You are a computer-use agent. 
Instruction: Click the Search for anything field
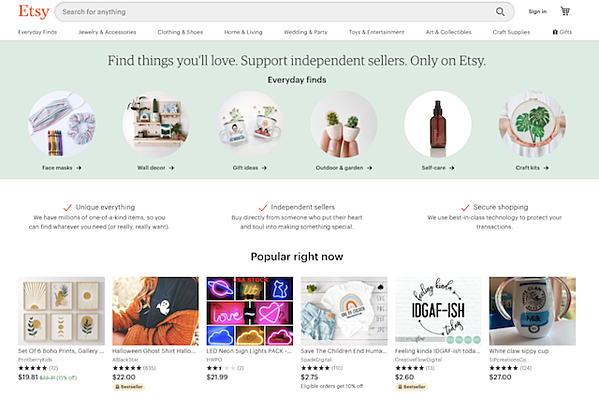[277, 12]
